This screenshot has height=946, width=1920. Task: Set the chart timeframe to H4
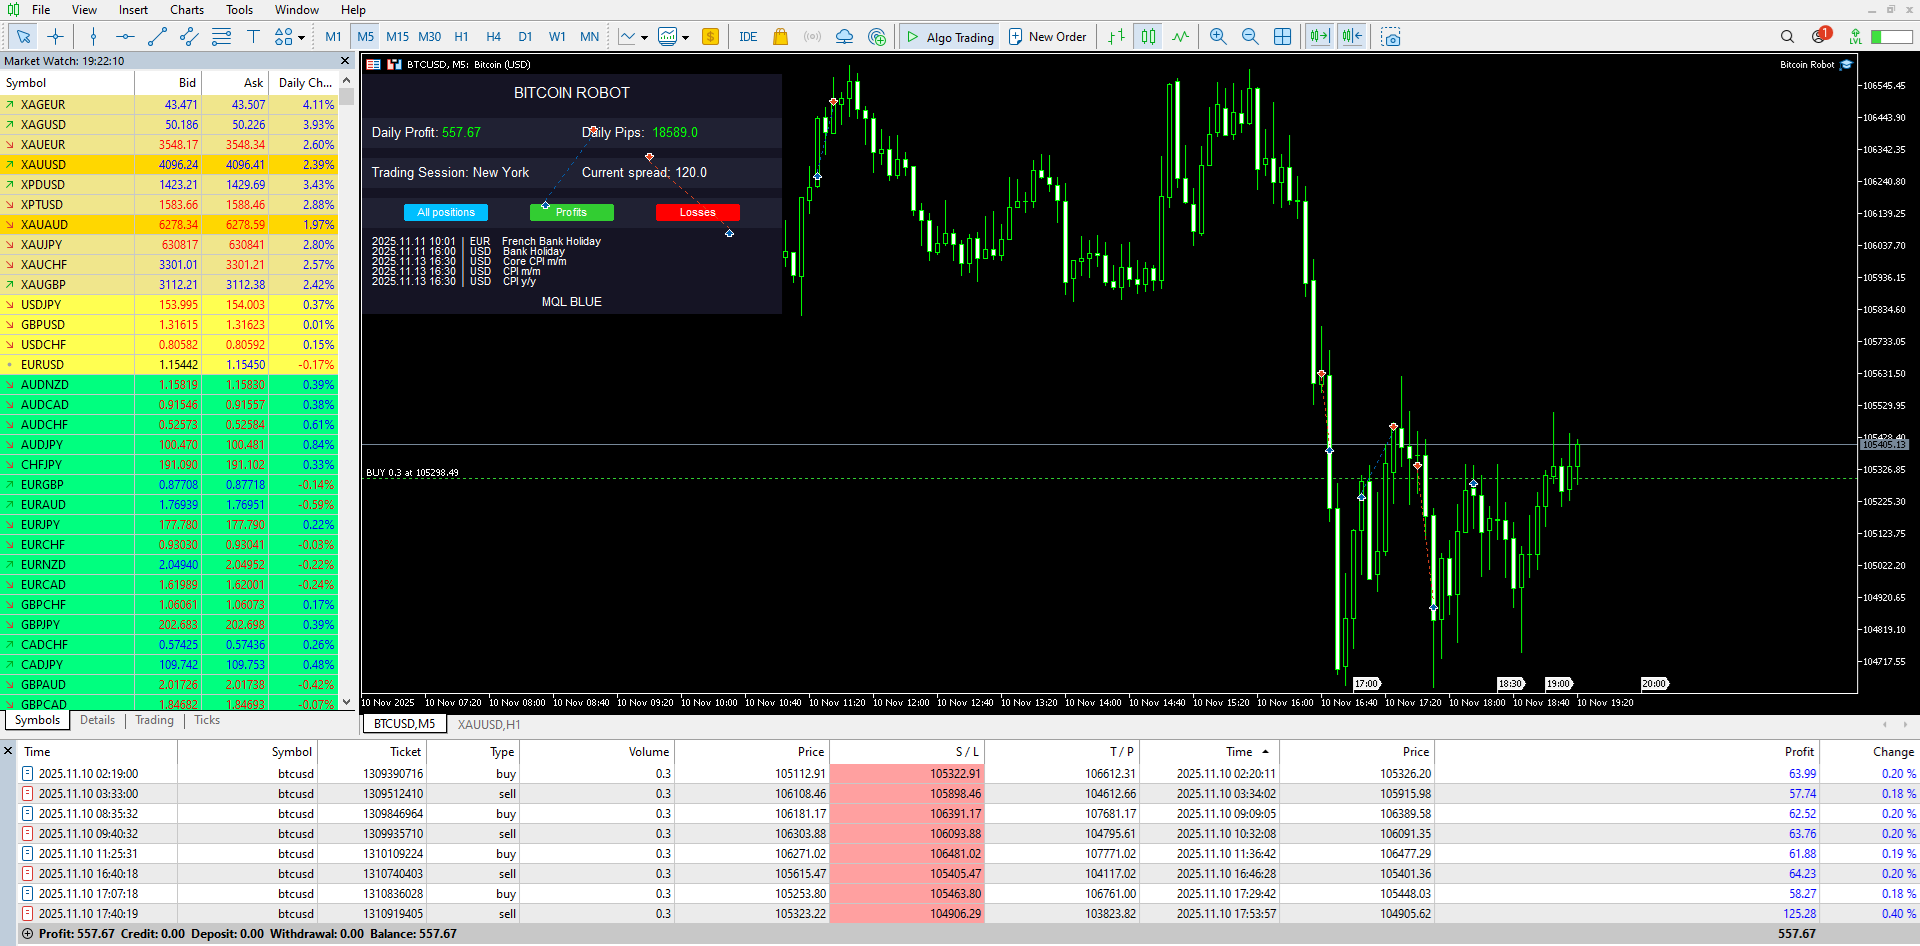point(493,37)
